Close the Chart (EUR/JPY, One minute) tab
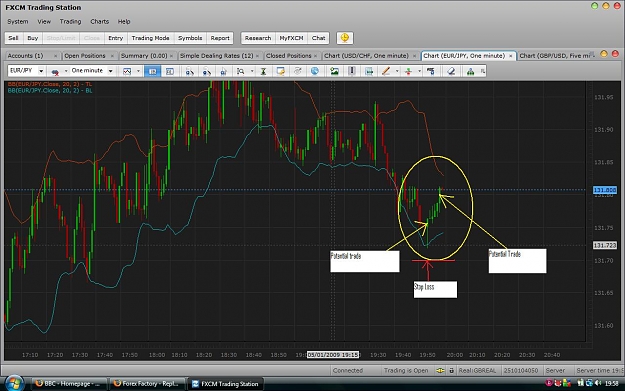The image size is (625, 391). click(511, 56)
